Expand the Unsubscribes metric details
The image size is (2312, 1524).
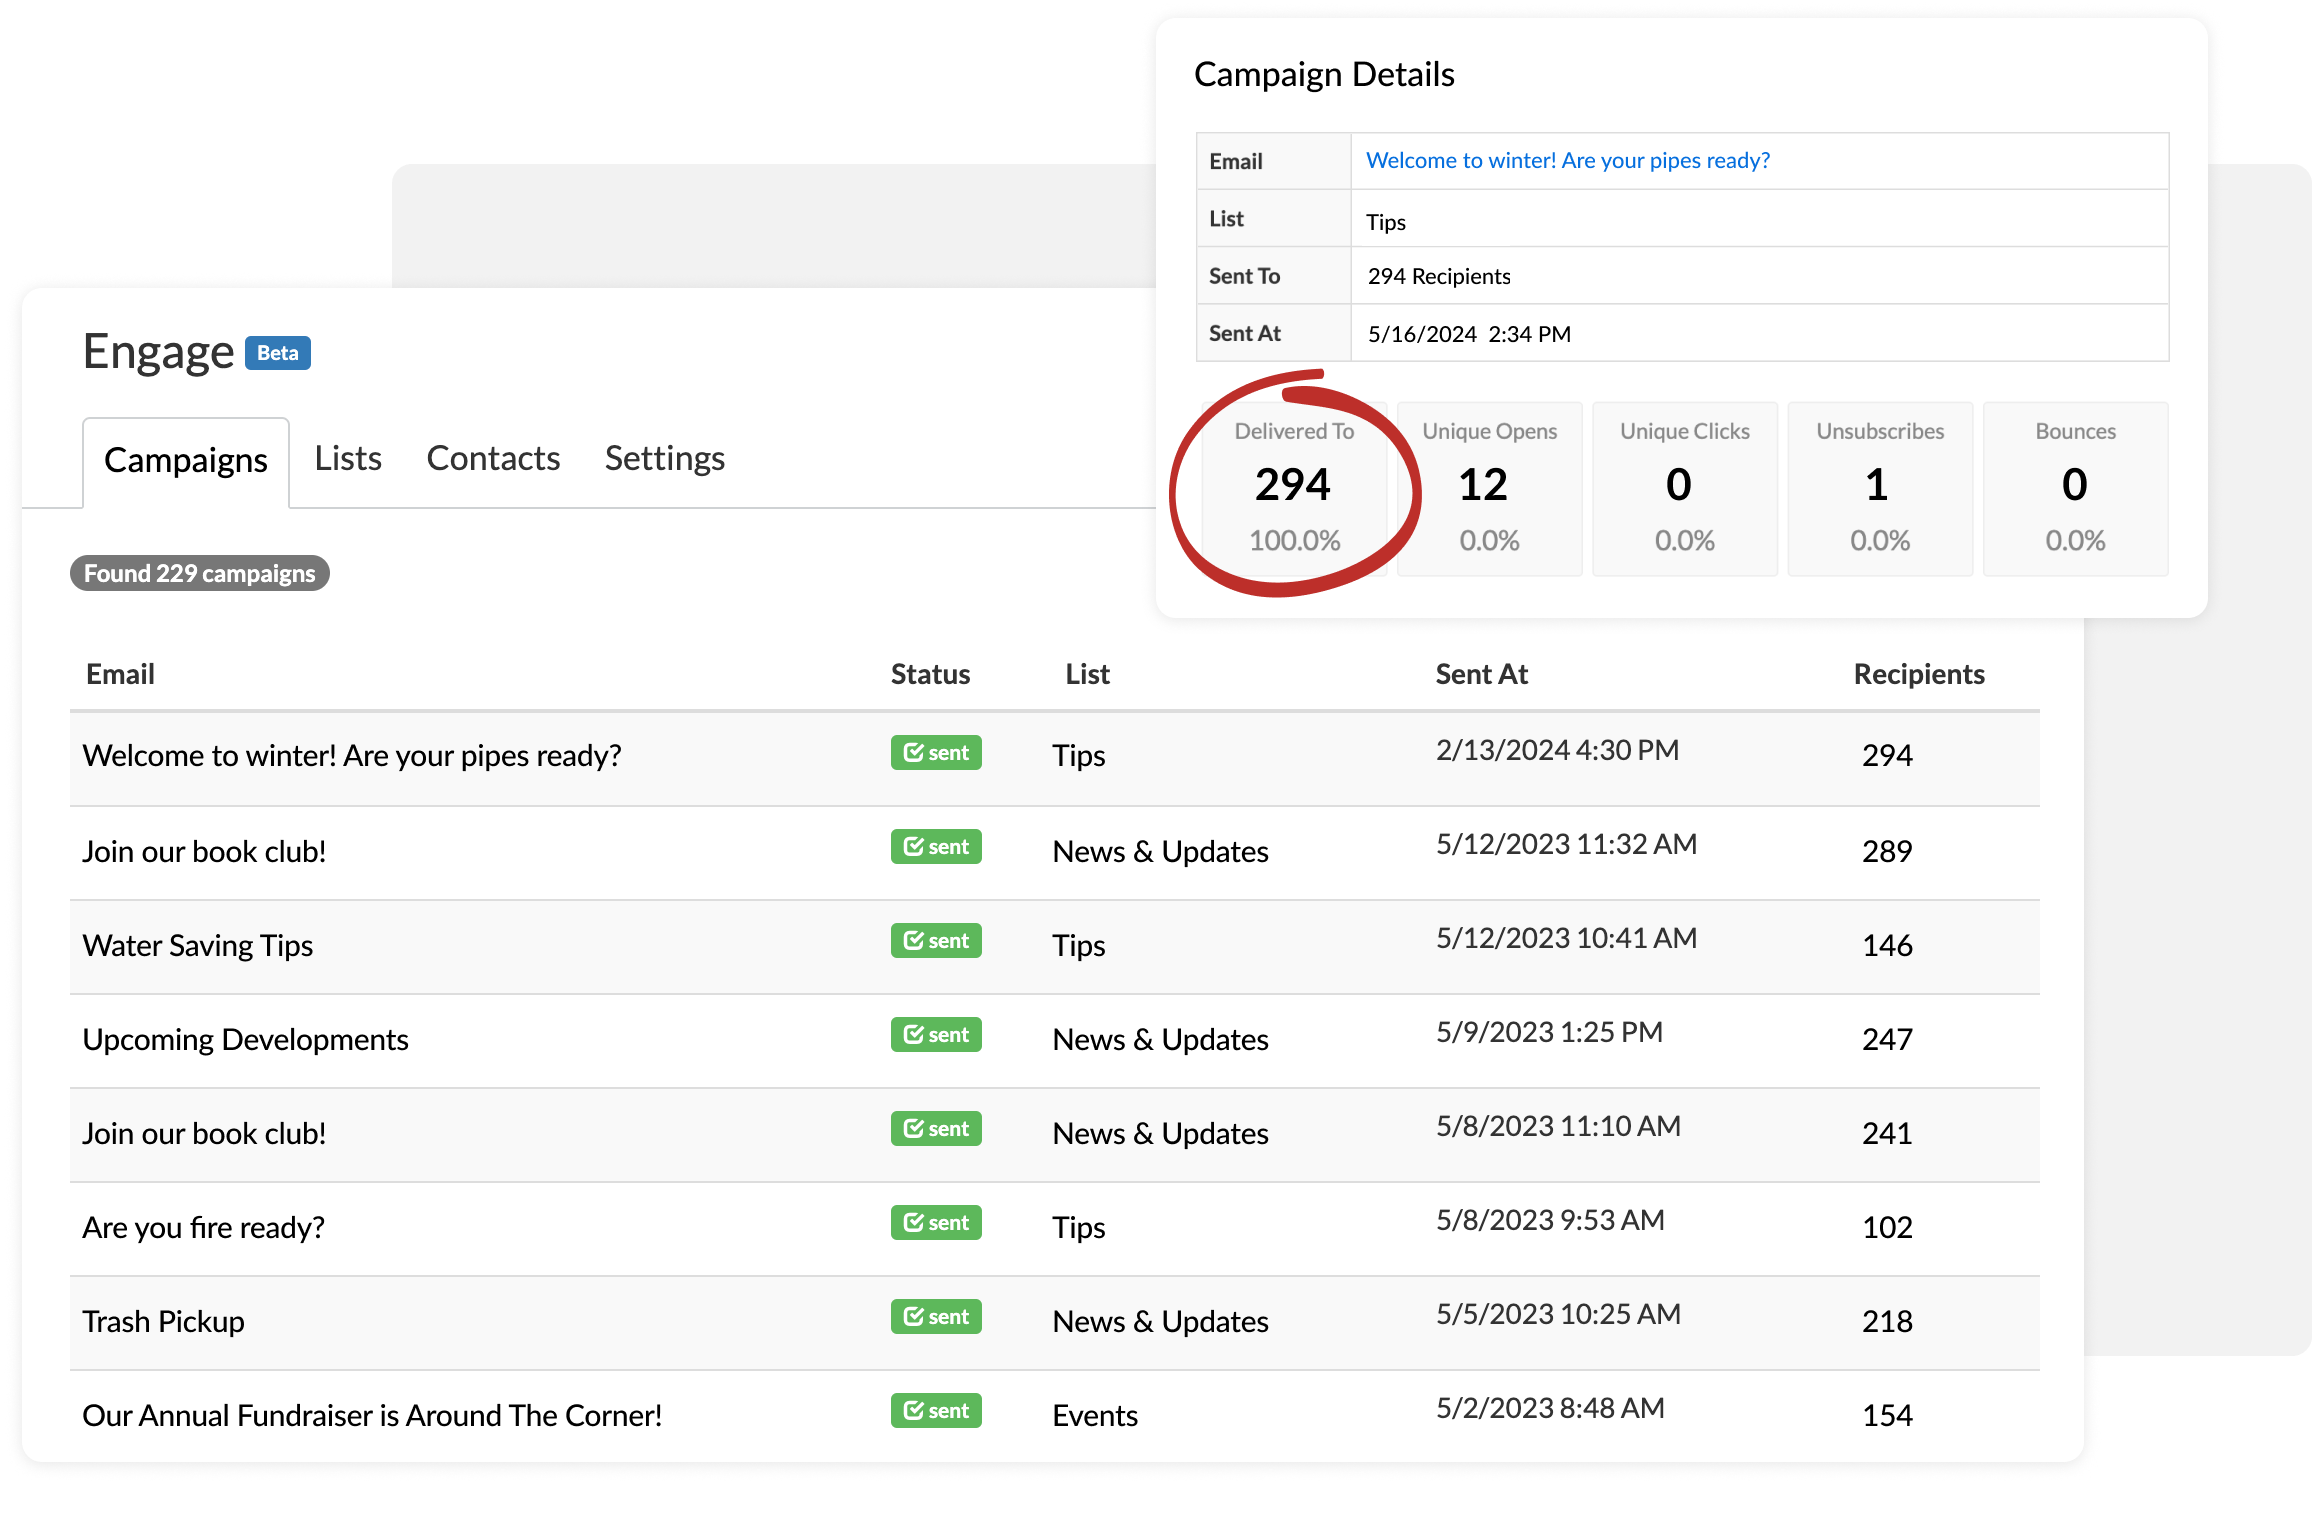[x=1880, y=485]
